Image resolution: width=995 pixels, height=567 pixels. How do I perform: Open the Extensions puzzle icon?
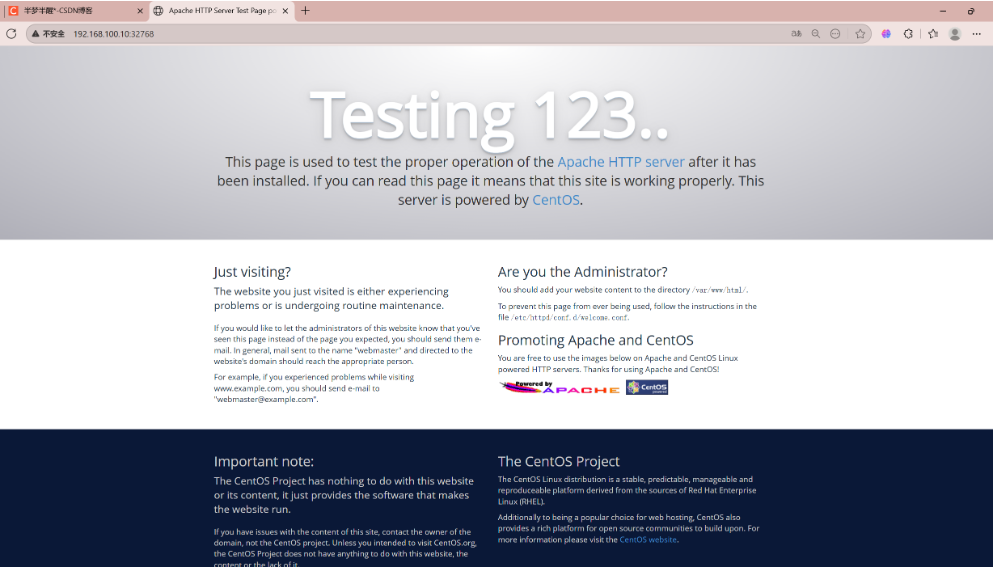click(x=908, y=34)
